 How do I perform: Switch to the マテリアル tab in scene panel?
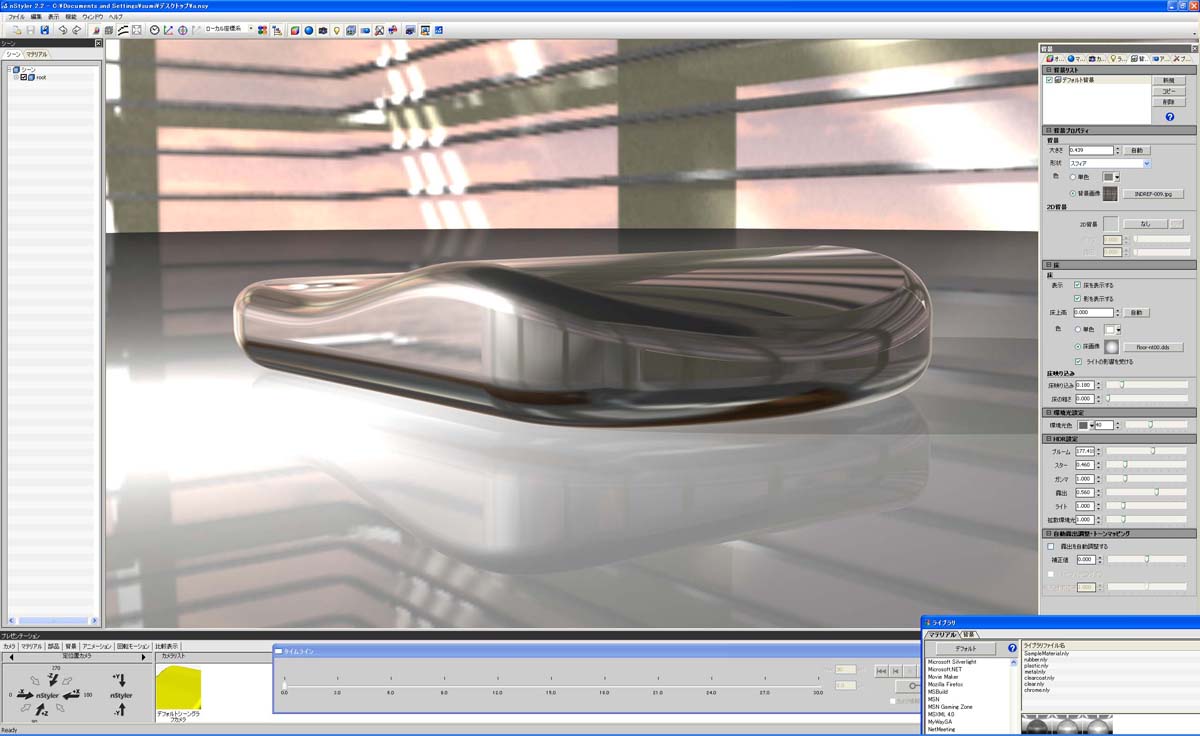37,54
